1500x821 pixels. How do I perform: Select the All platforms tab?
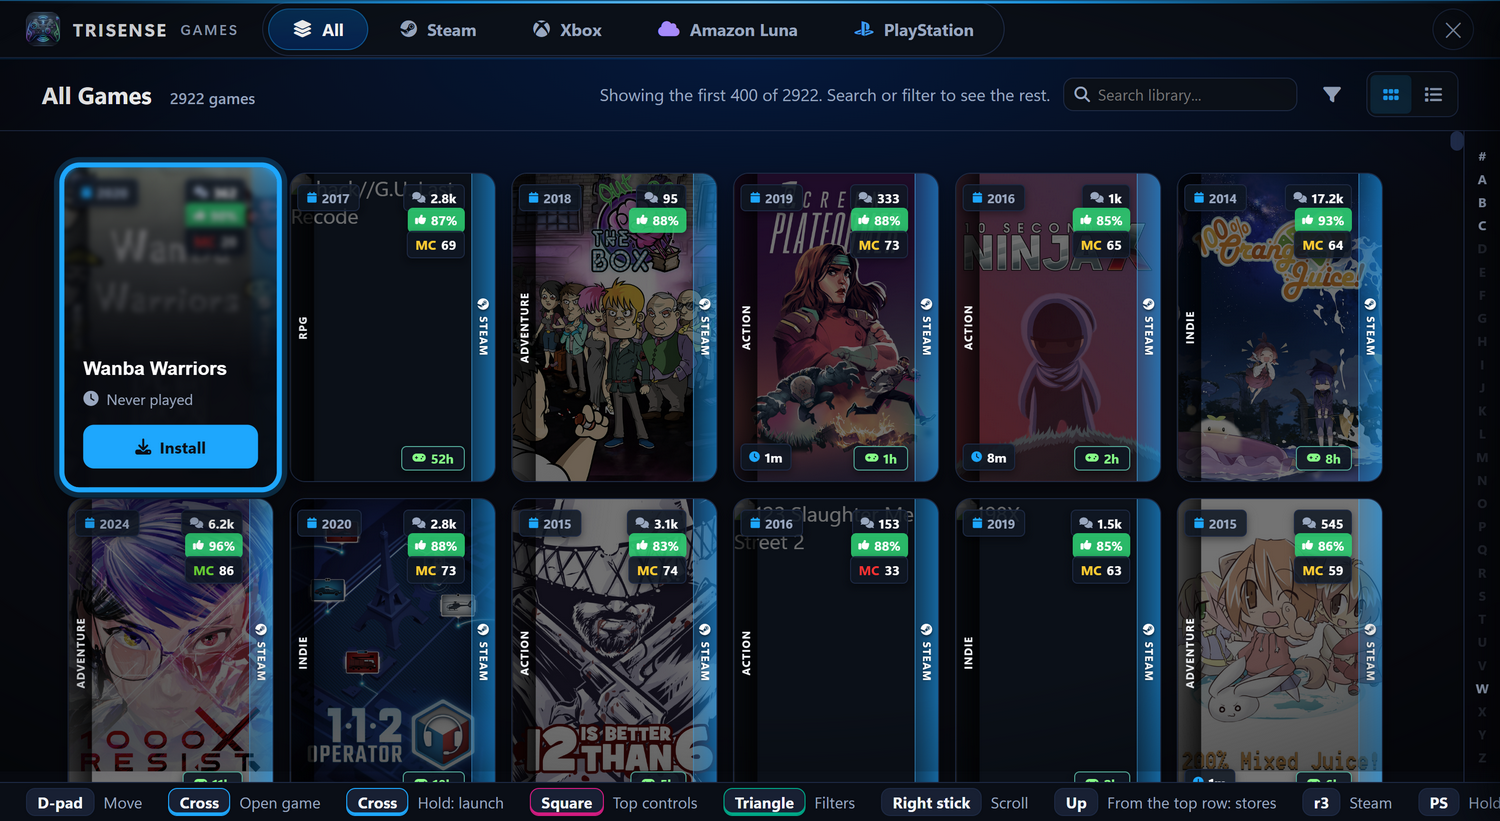tap(318, 30)
